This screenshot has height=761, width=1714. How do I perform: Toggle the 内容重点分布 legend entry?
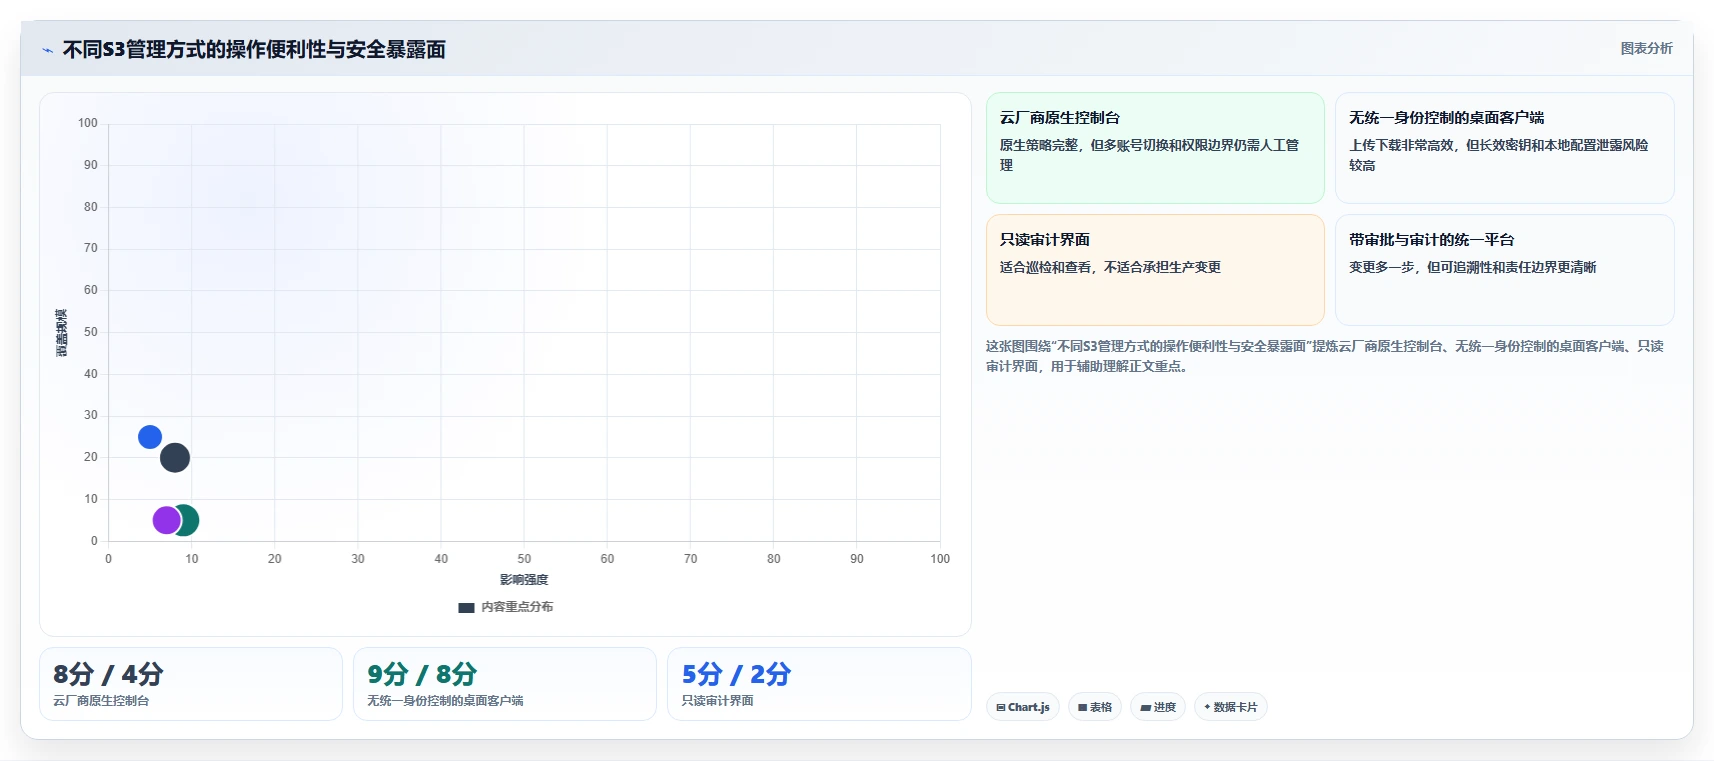505,607
